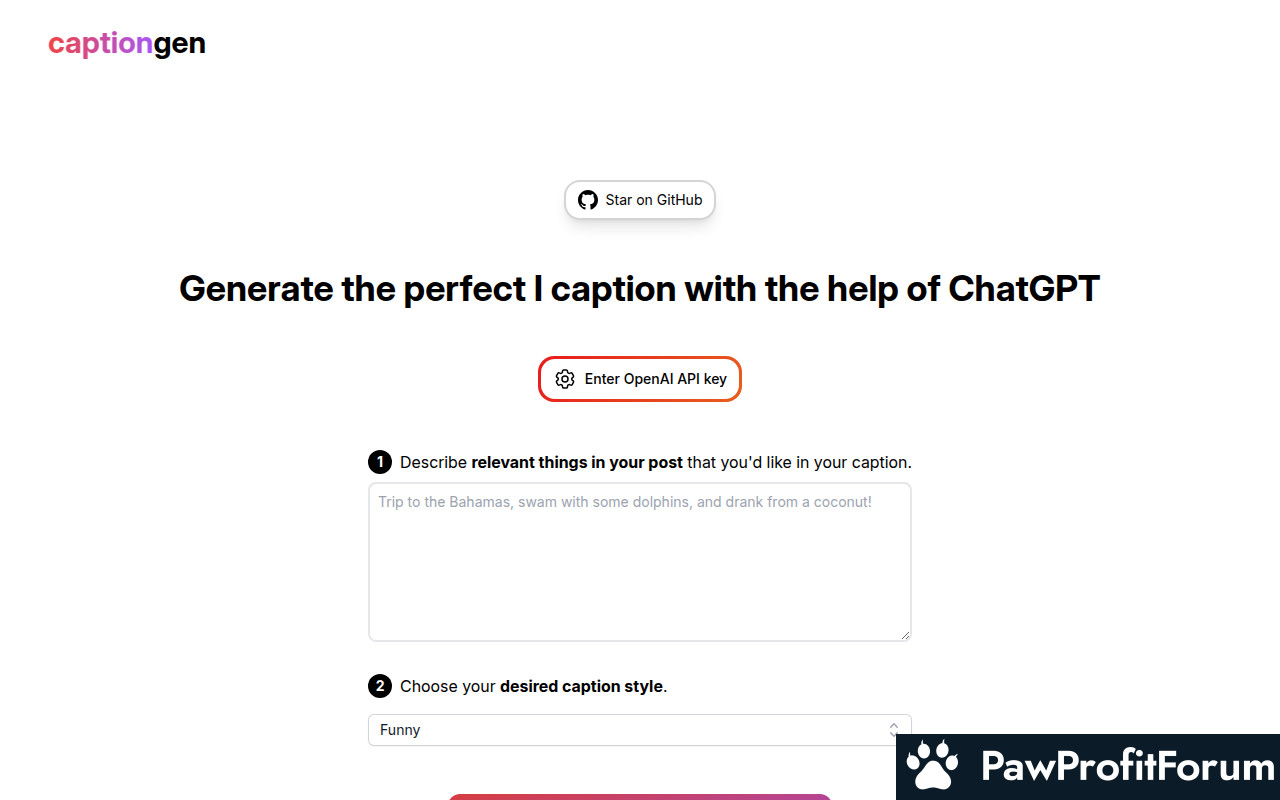This screenshot has height=800, width=1280.
Task: Click the step 2 number badge
Action: (x=380, y=686)
